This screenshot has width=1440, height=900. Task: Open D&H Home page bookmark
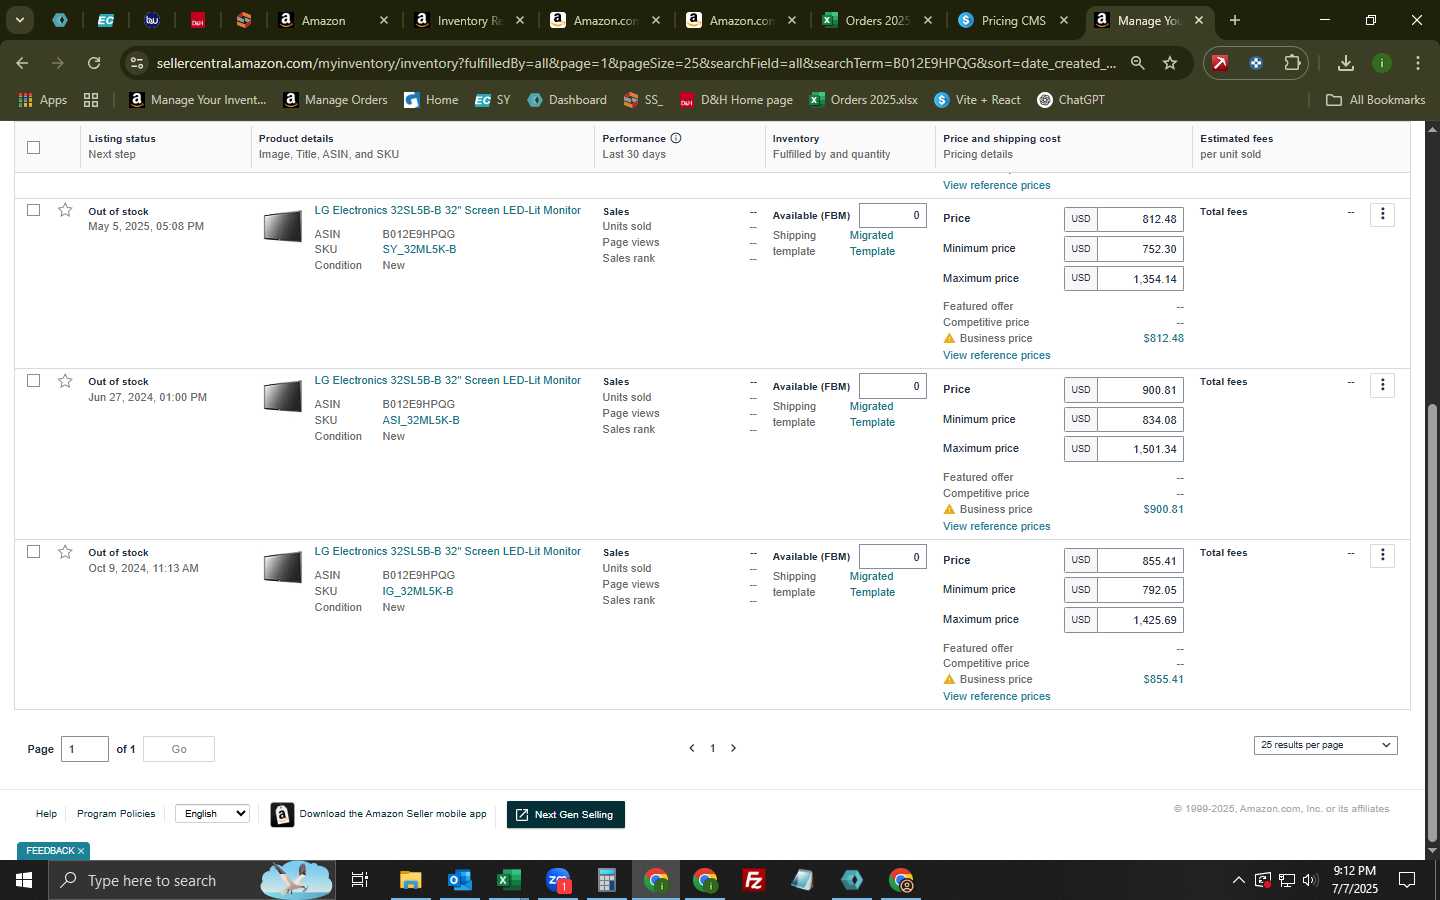coord(736,100)
